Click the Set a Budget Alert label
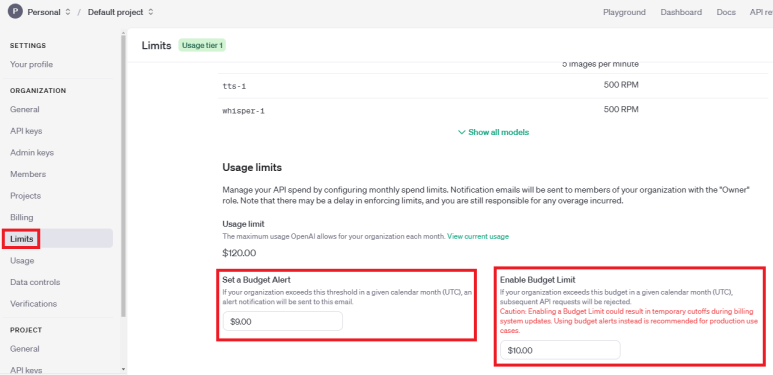The height and width of the screenshot is (375, 773). 256,280
